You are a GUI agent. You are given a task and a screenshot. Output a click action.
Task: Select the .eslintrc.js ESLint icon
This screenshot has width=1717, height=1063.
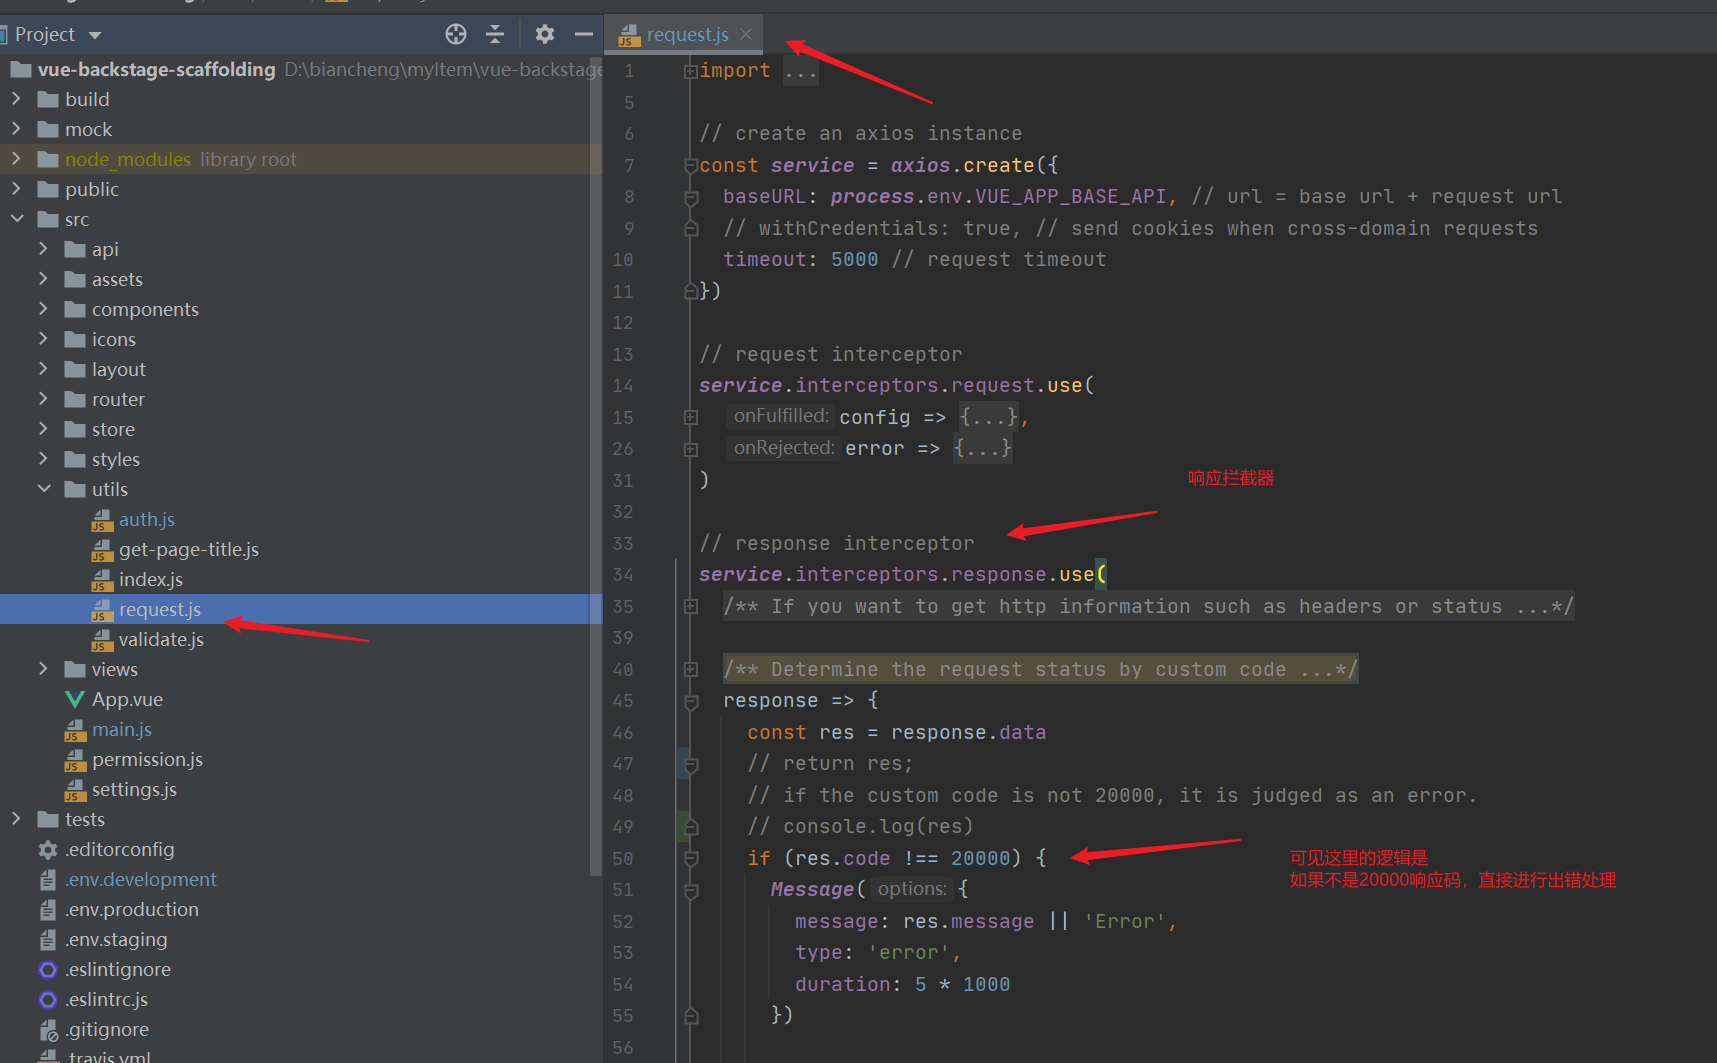tap(48, 999)
